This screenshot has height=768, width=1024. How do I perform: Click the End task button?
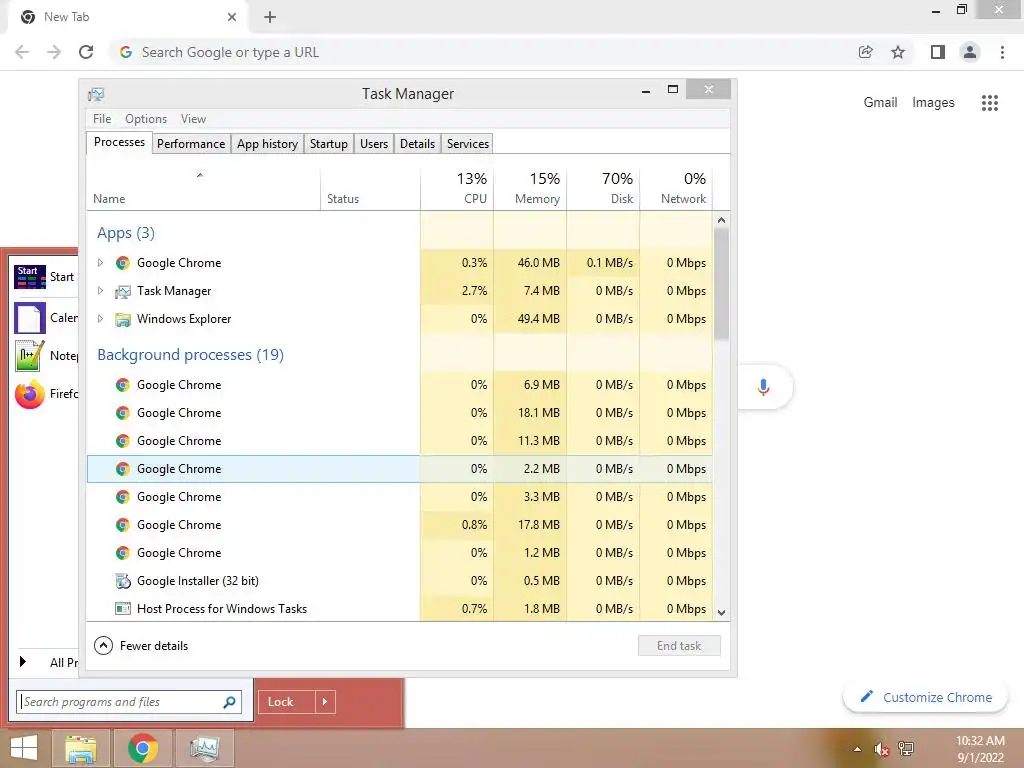click(x=679, y=646)
